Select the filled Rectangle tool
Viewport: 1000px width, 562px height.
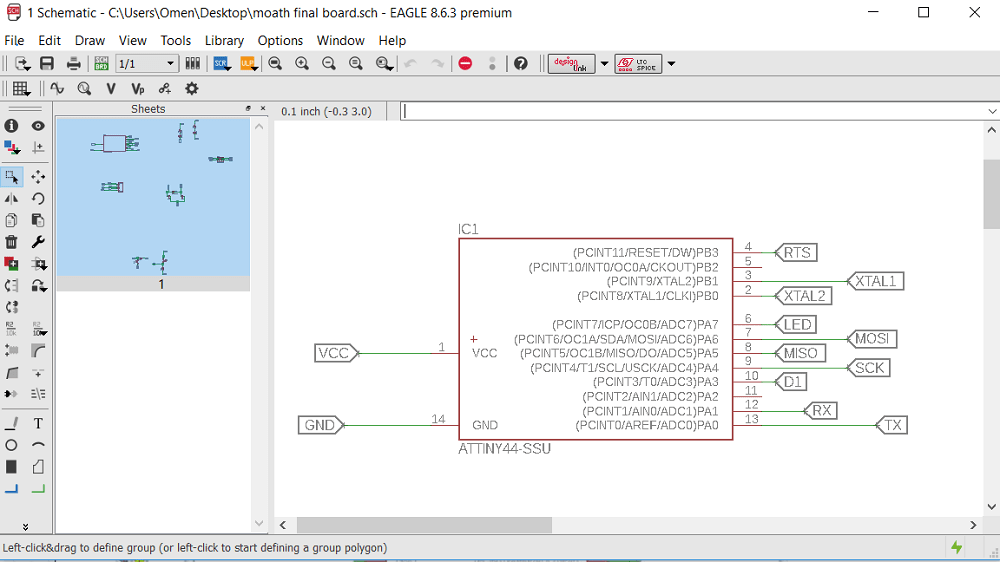click(11, 467)
